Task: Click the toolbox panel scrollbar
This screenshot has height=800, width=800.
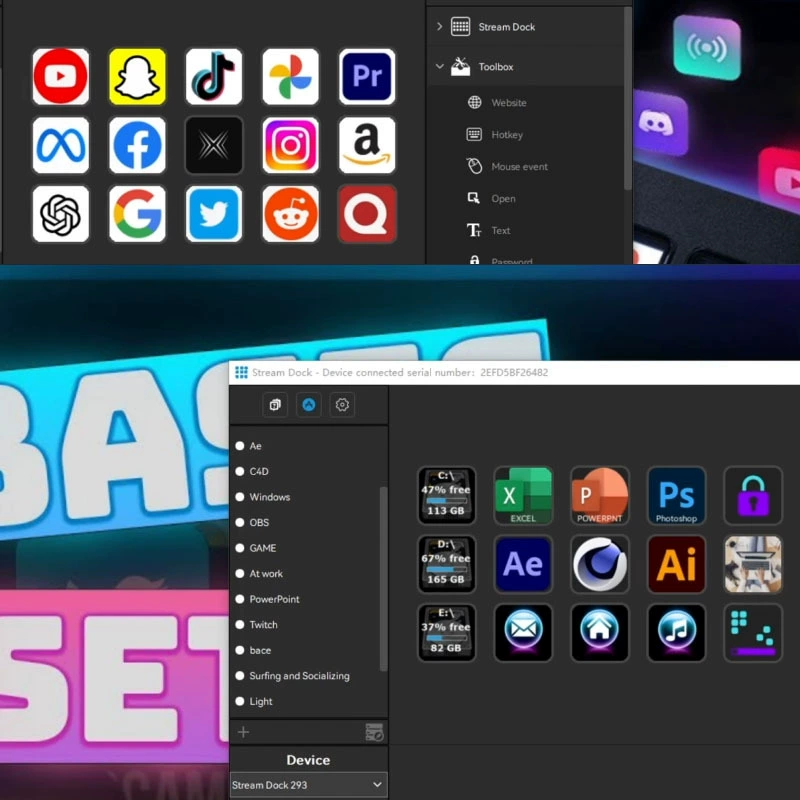Action: click(x=628, y=98)
